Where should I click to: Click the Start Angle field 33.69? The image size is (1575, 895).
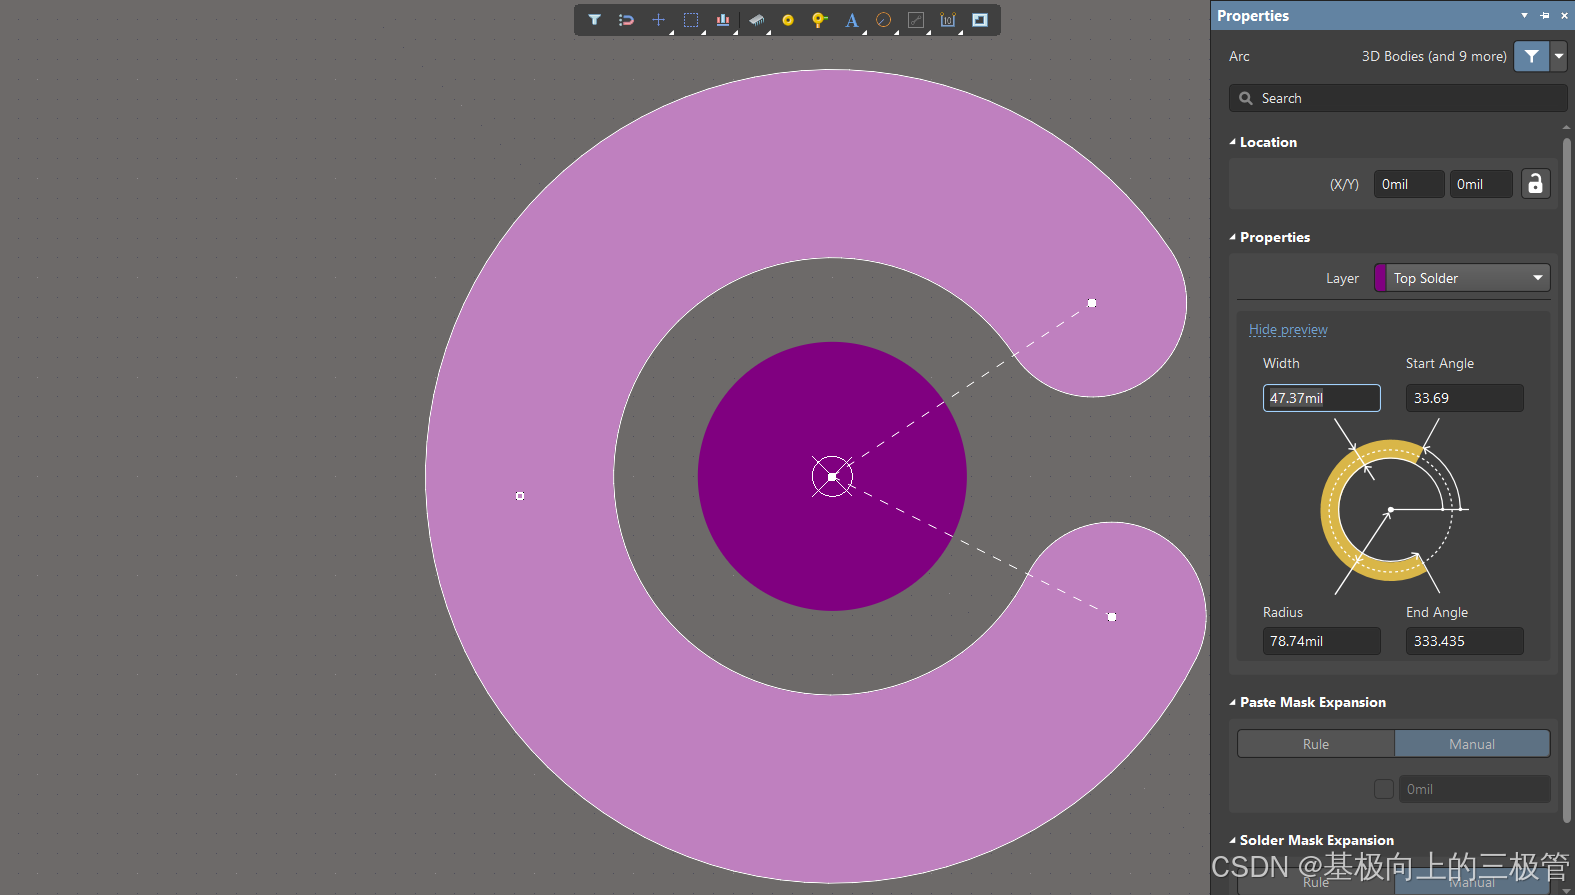1464,398
